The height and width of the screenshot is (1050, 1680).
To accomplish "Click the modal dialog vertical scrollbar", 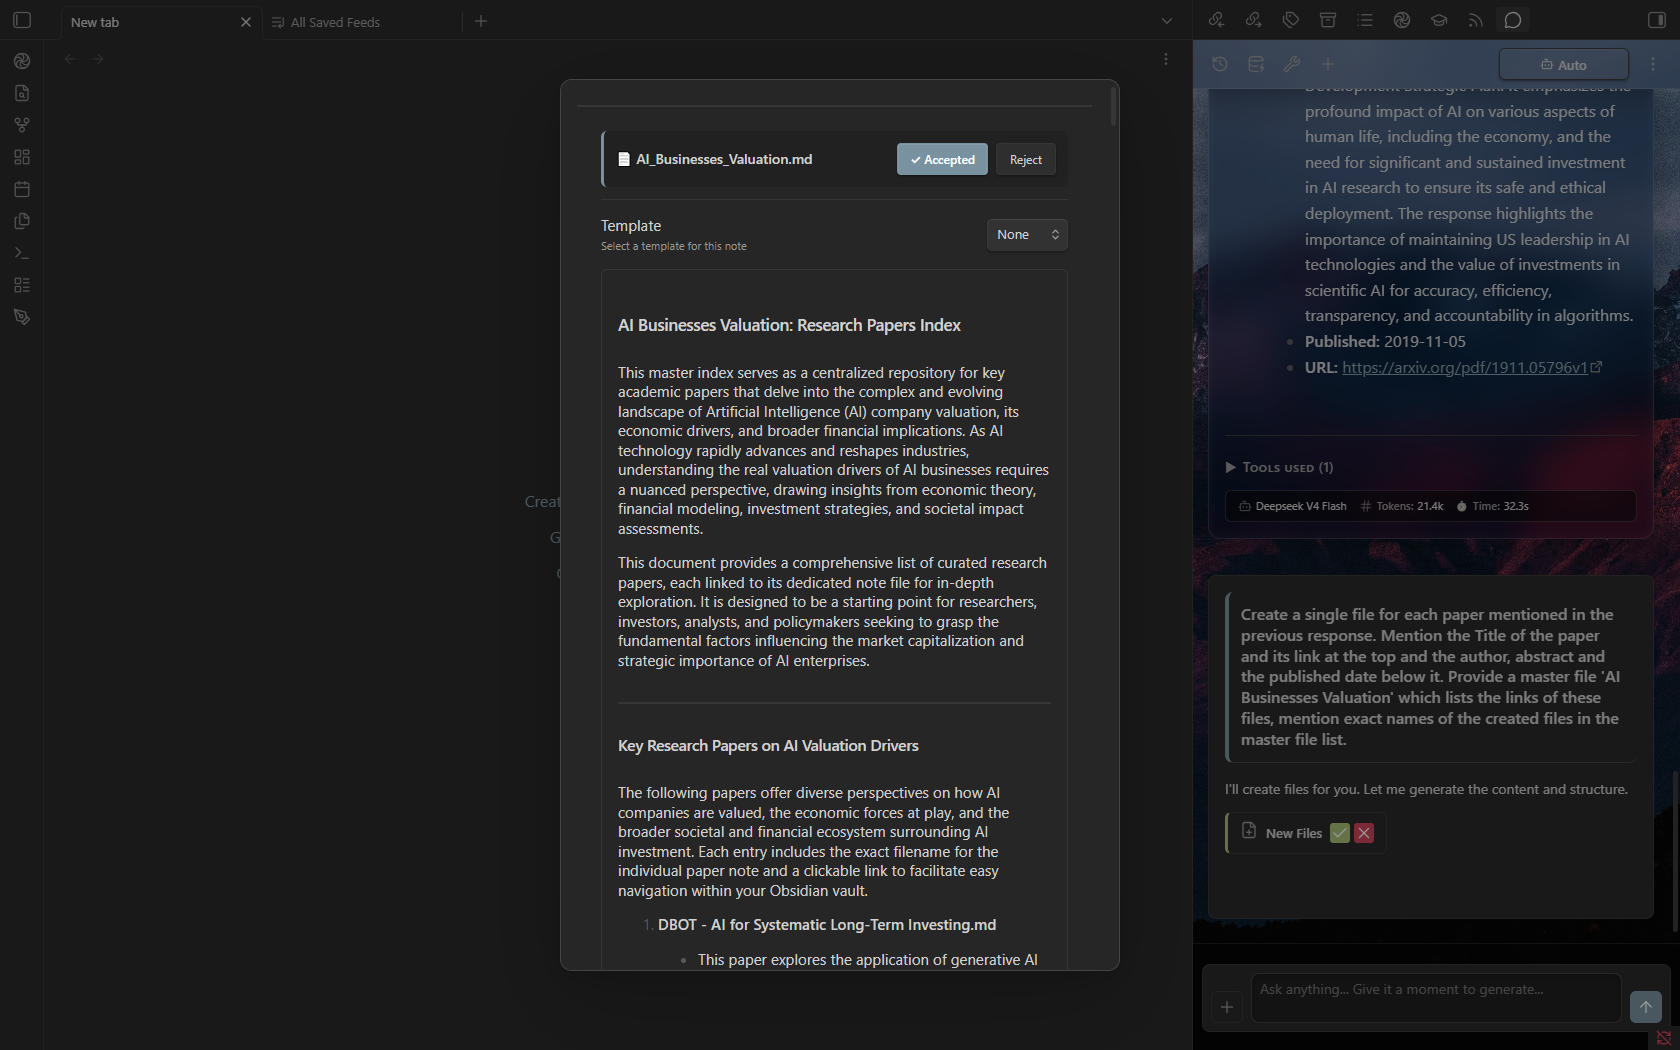I will pyautogui.click(x=1113, y=106).
